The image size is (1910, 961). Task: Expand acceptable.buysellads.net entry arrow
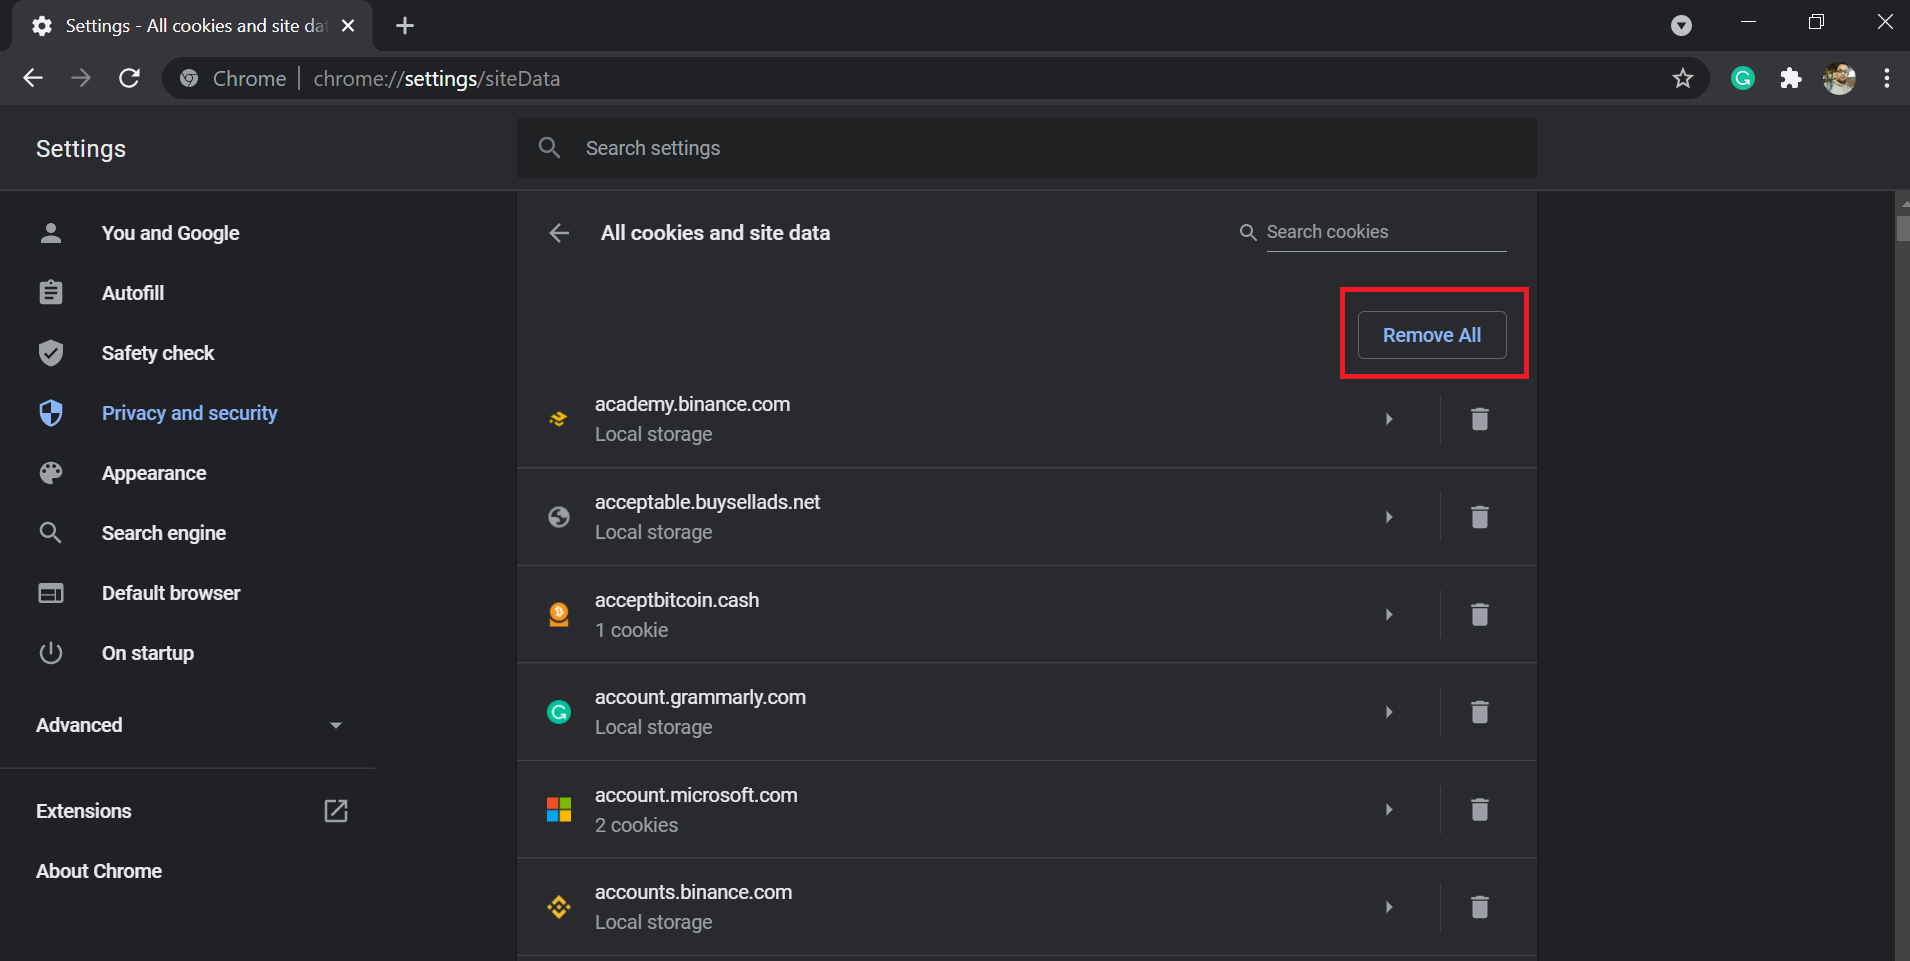1389,517
